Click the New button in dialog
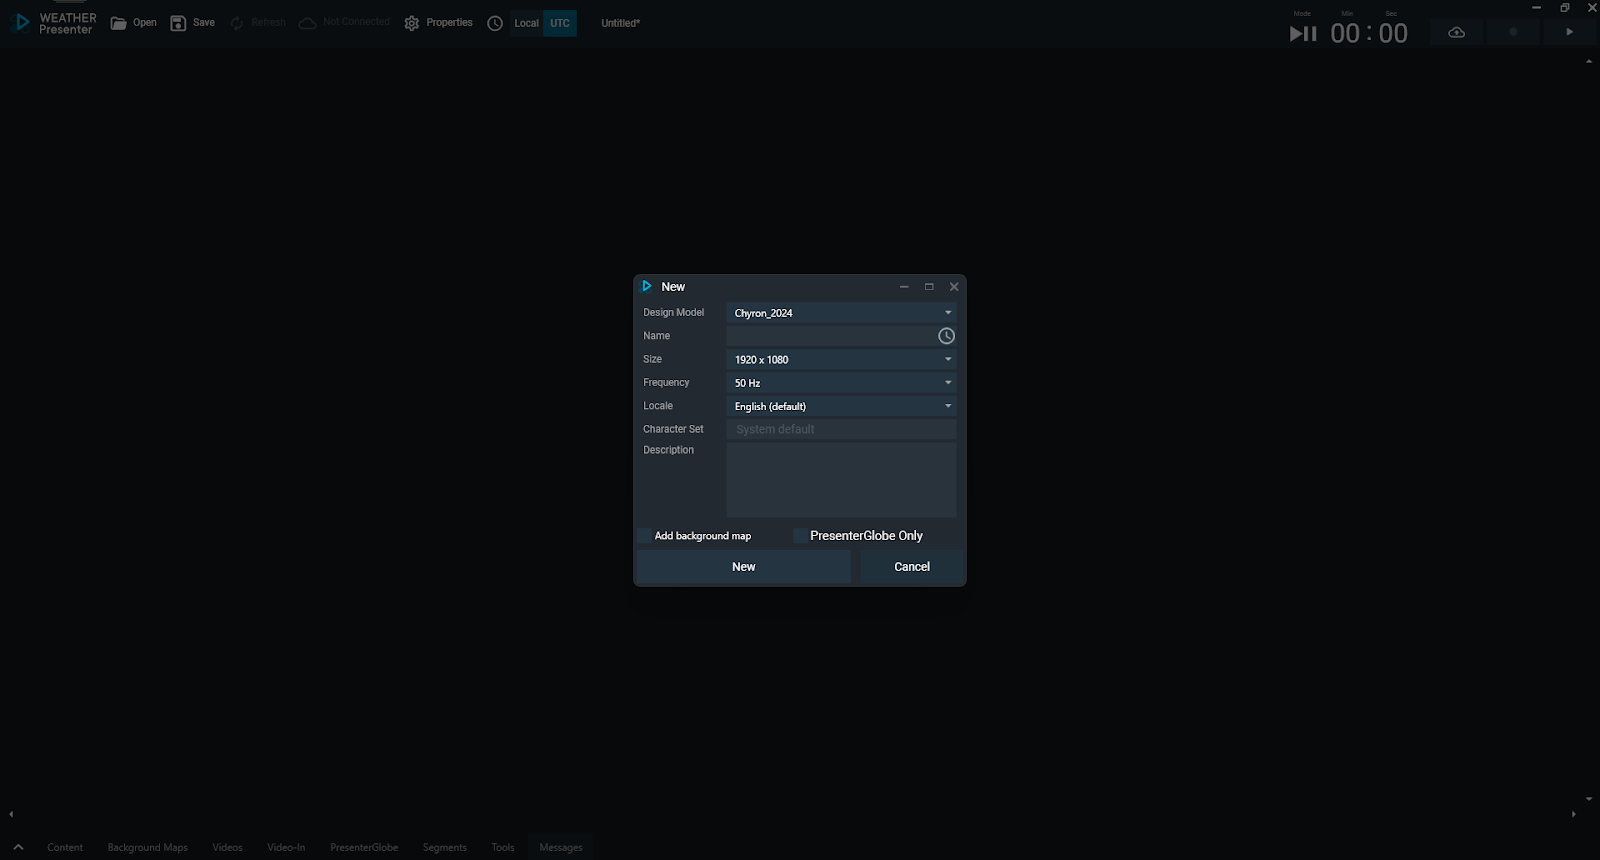 [x=743, y=567]
